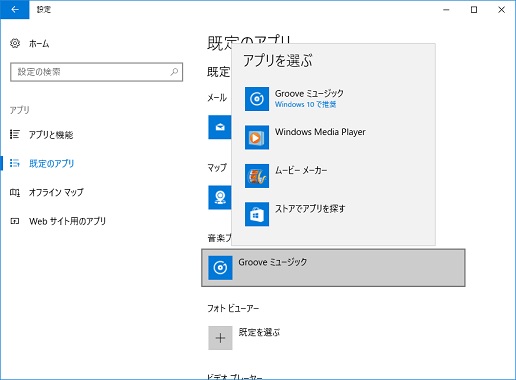
Task: Click the search magnifier icon
Action: click(174, 72)
